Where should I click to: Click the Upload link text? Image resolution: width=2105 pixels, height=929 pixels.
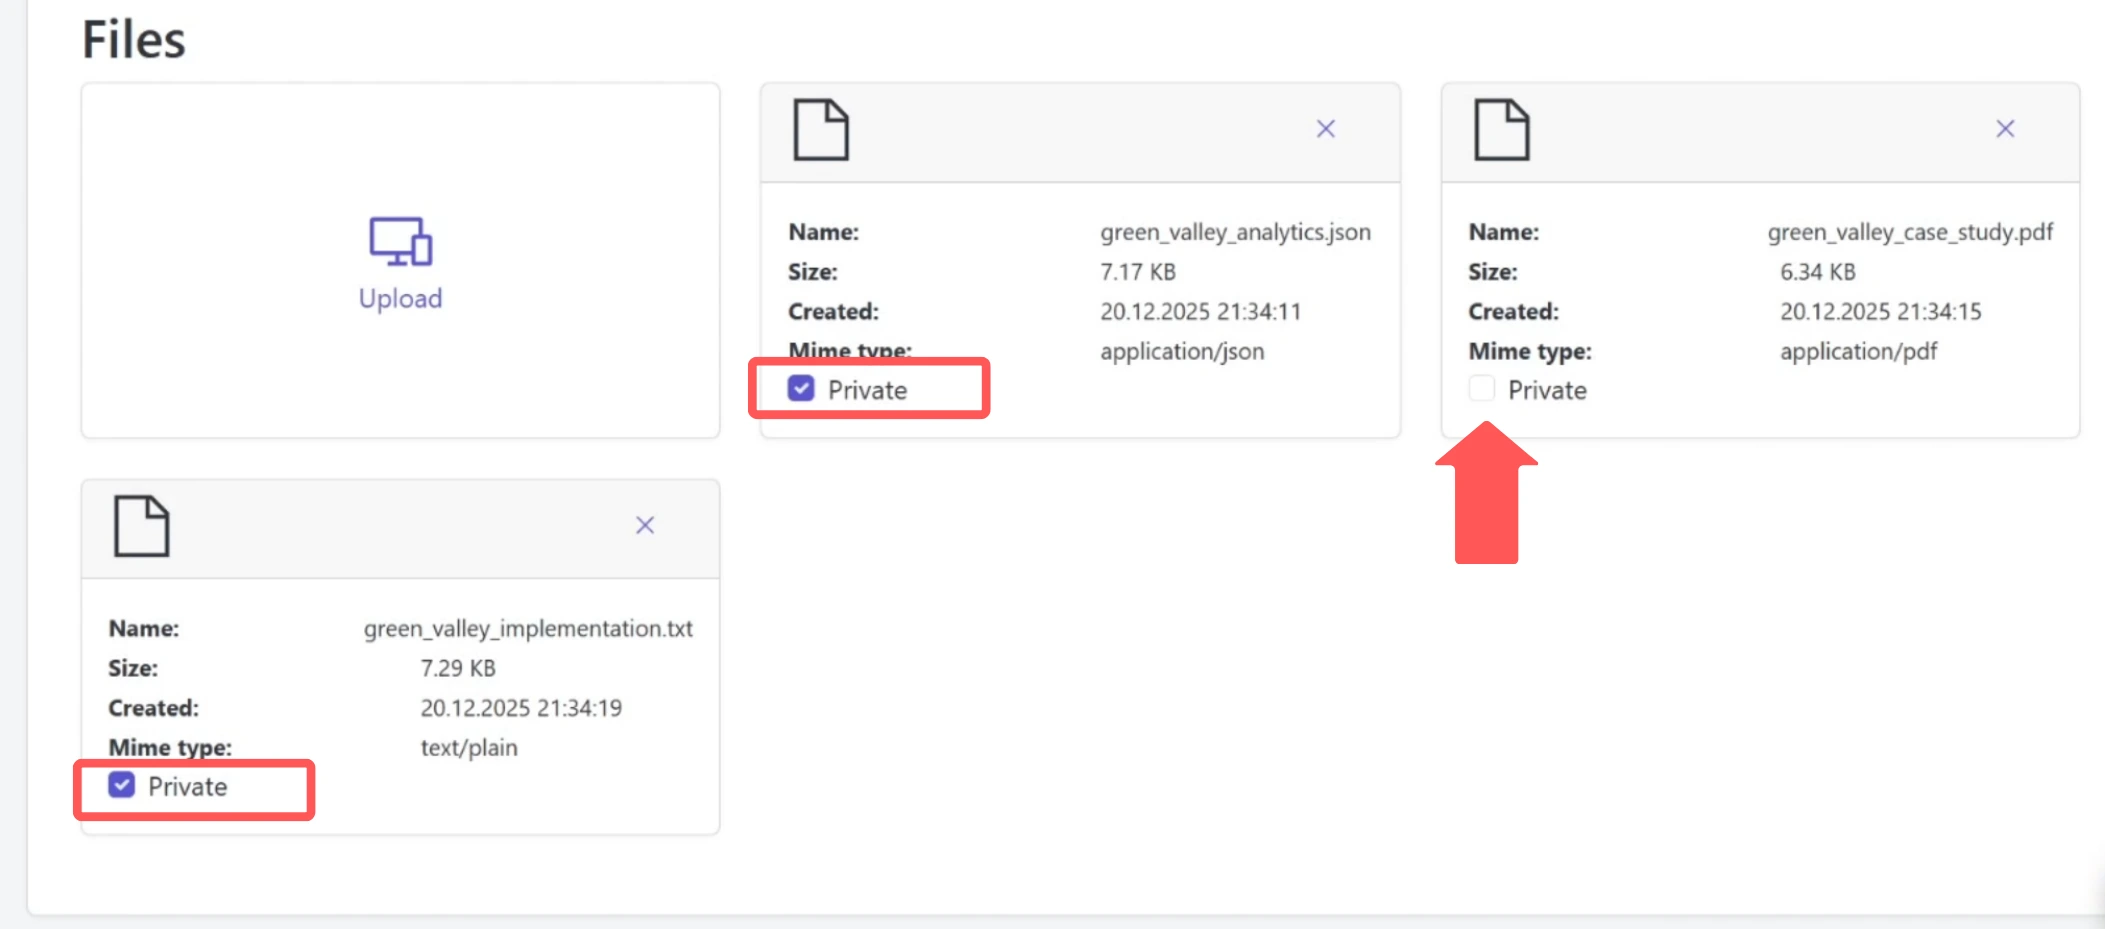399,298
